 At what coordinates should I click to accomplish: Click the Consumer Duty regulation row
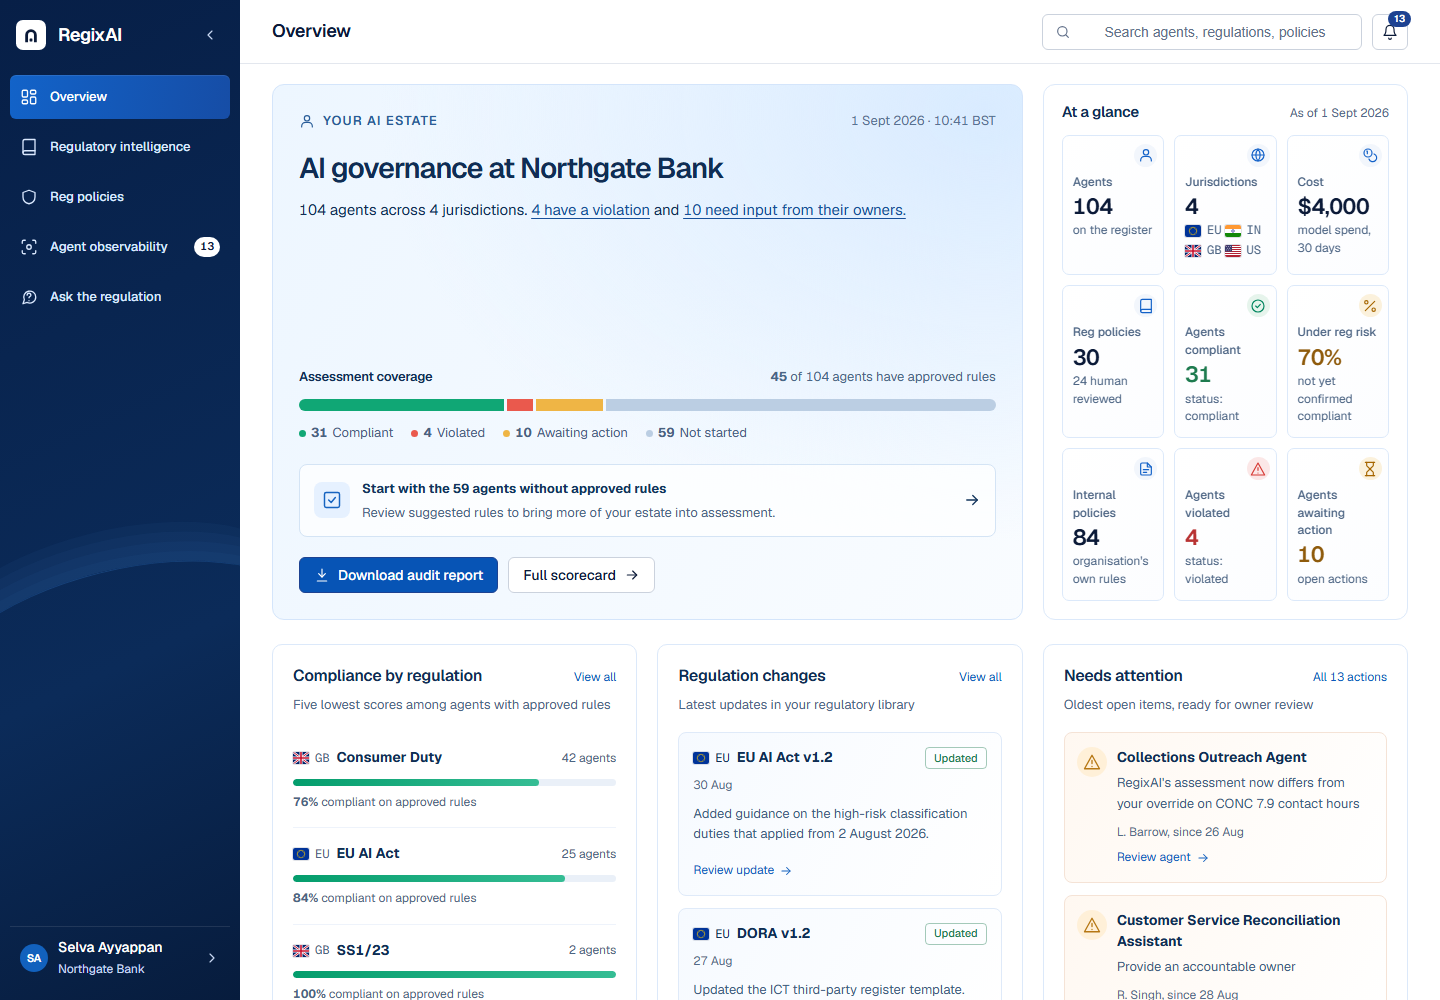[454, 779]
